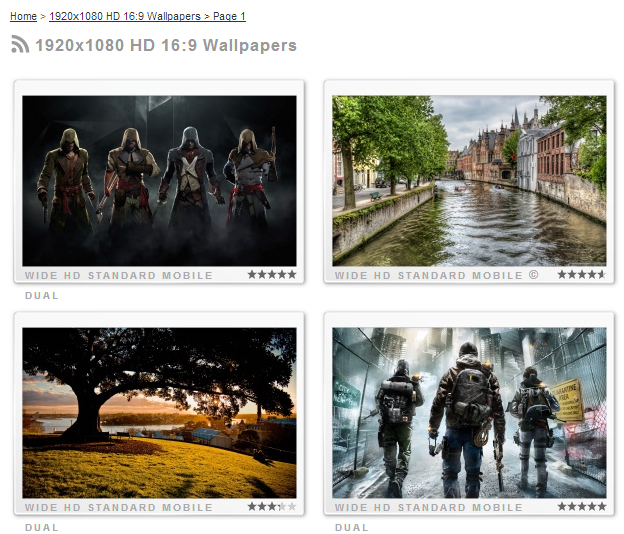Rate the canal wallpaper using stars
Image resolution: width=624 pixels, height=534 pixels.
point(582,275)
